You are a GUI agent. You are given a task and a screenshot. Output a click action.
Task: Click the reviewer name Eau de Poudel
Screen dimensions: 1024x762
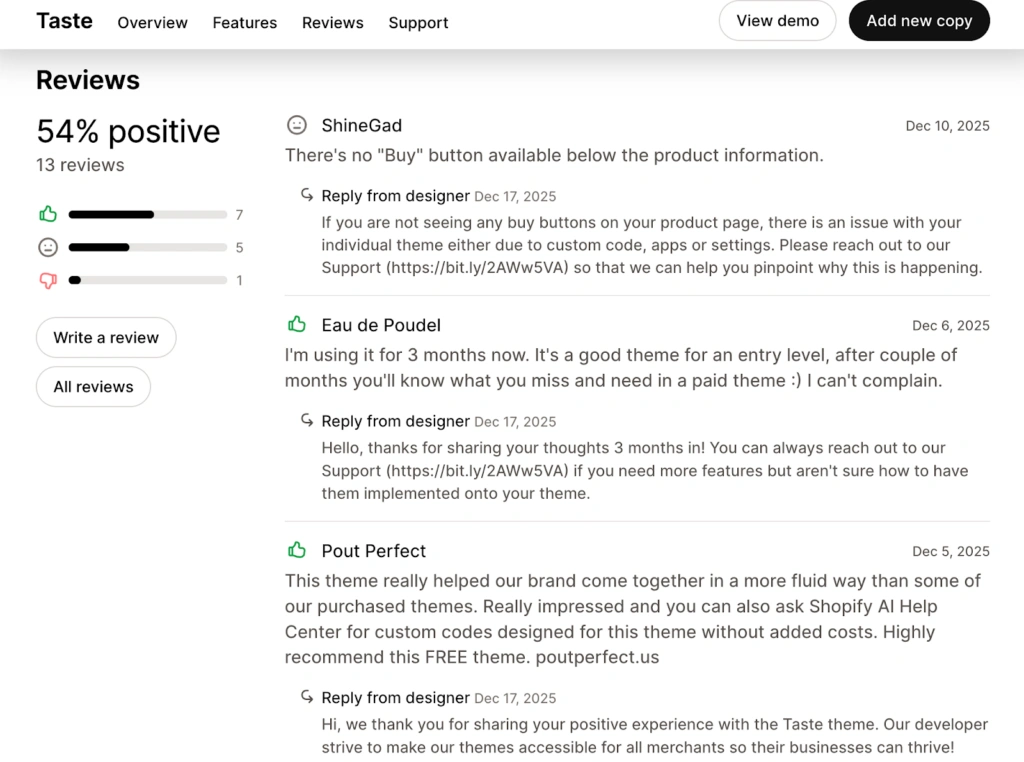(381, 325)
